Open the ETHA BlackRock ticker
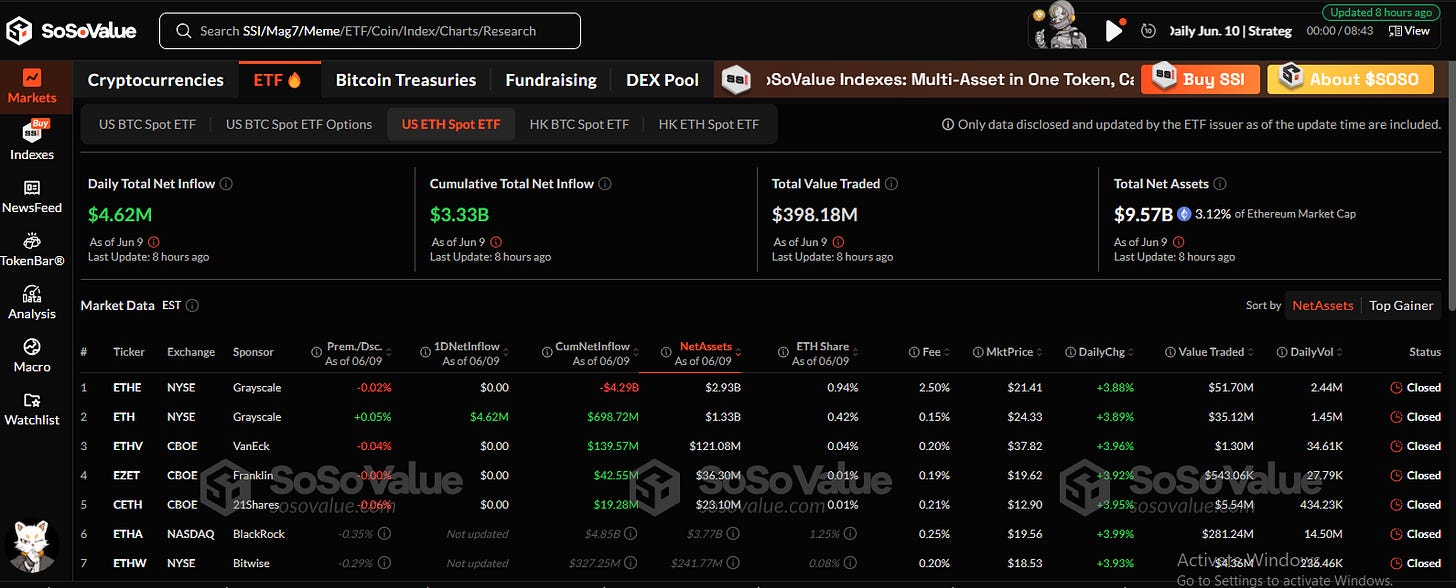 tap(129, 534)
